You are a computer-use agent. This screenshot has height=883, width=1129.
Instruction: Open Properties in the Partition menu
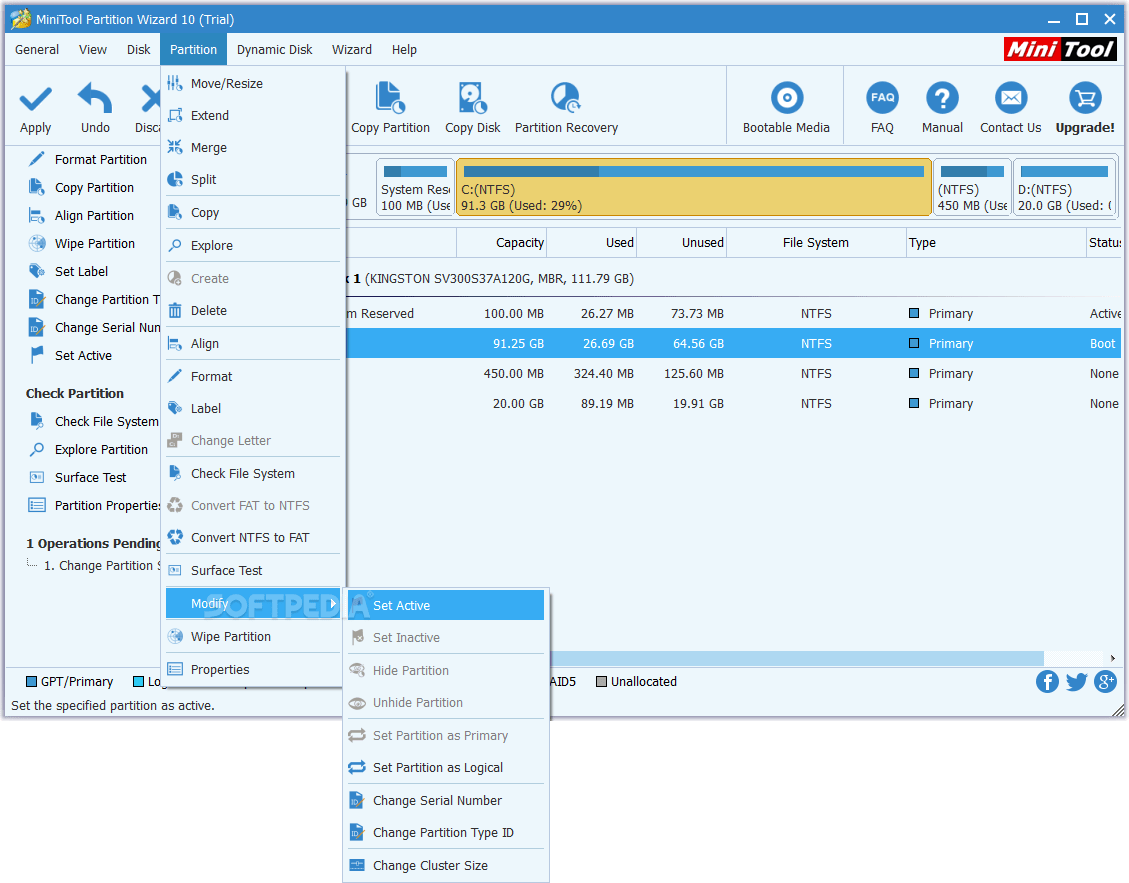(x=253, y=669)
